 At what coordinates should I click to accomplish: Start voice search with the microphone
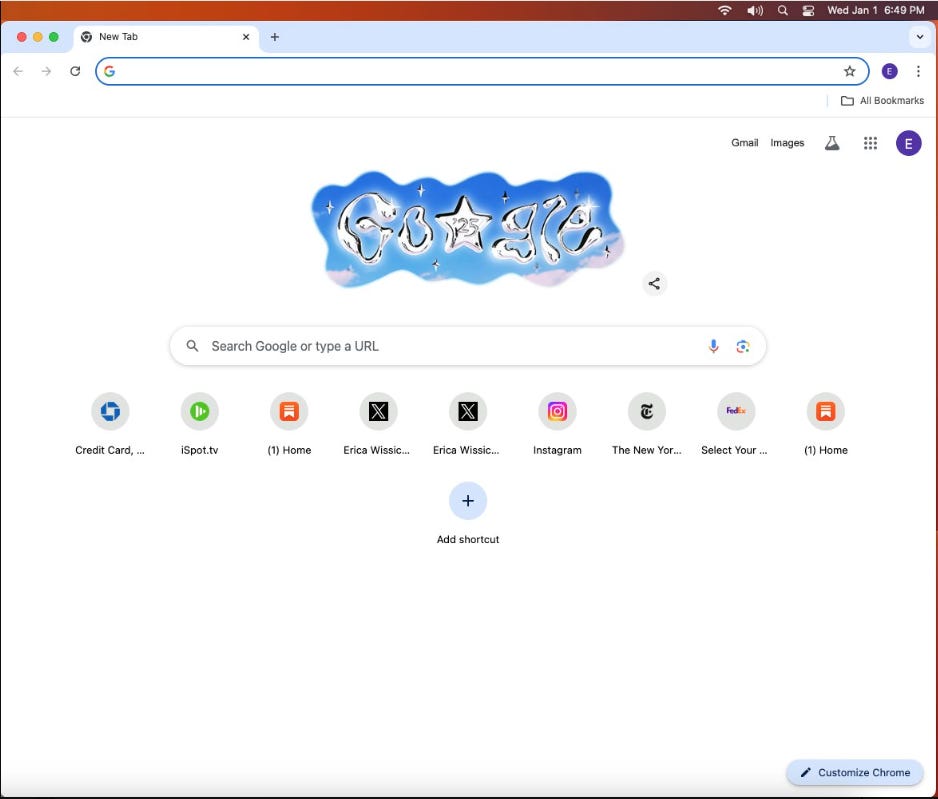[x=713, y=346]
